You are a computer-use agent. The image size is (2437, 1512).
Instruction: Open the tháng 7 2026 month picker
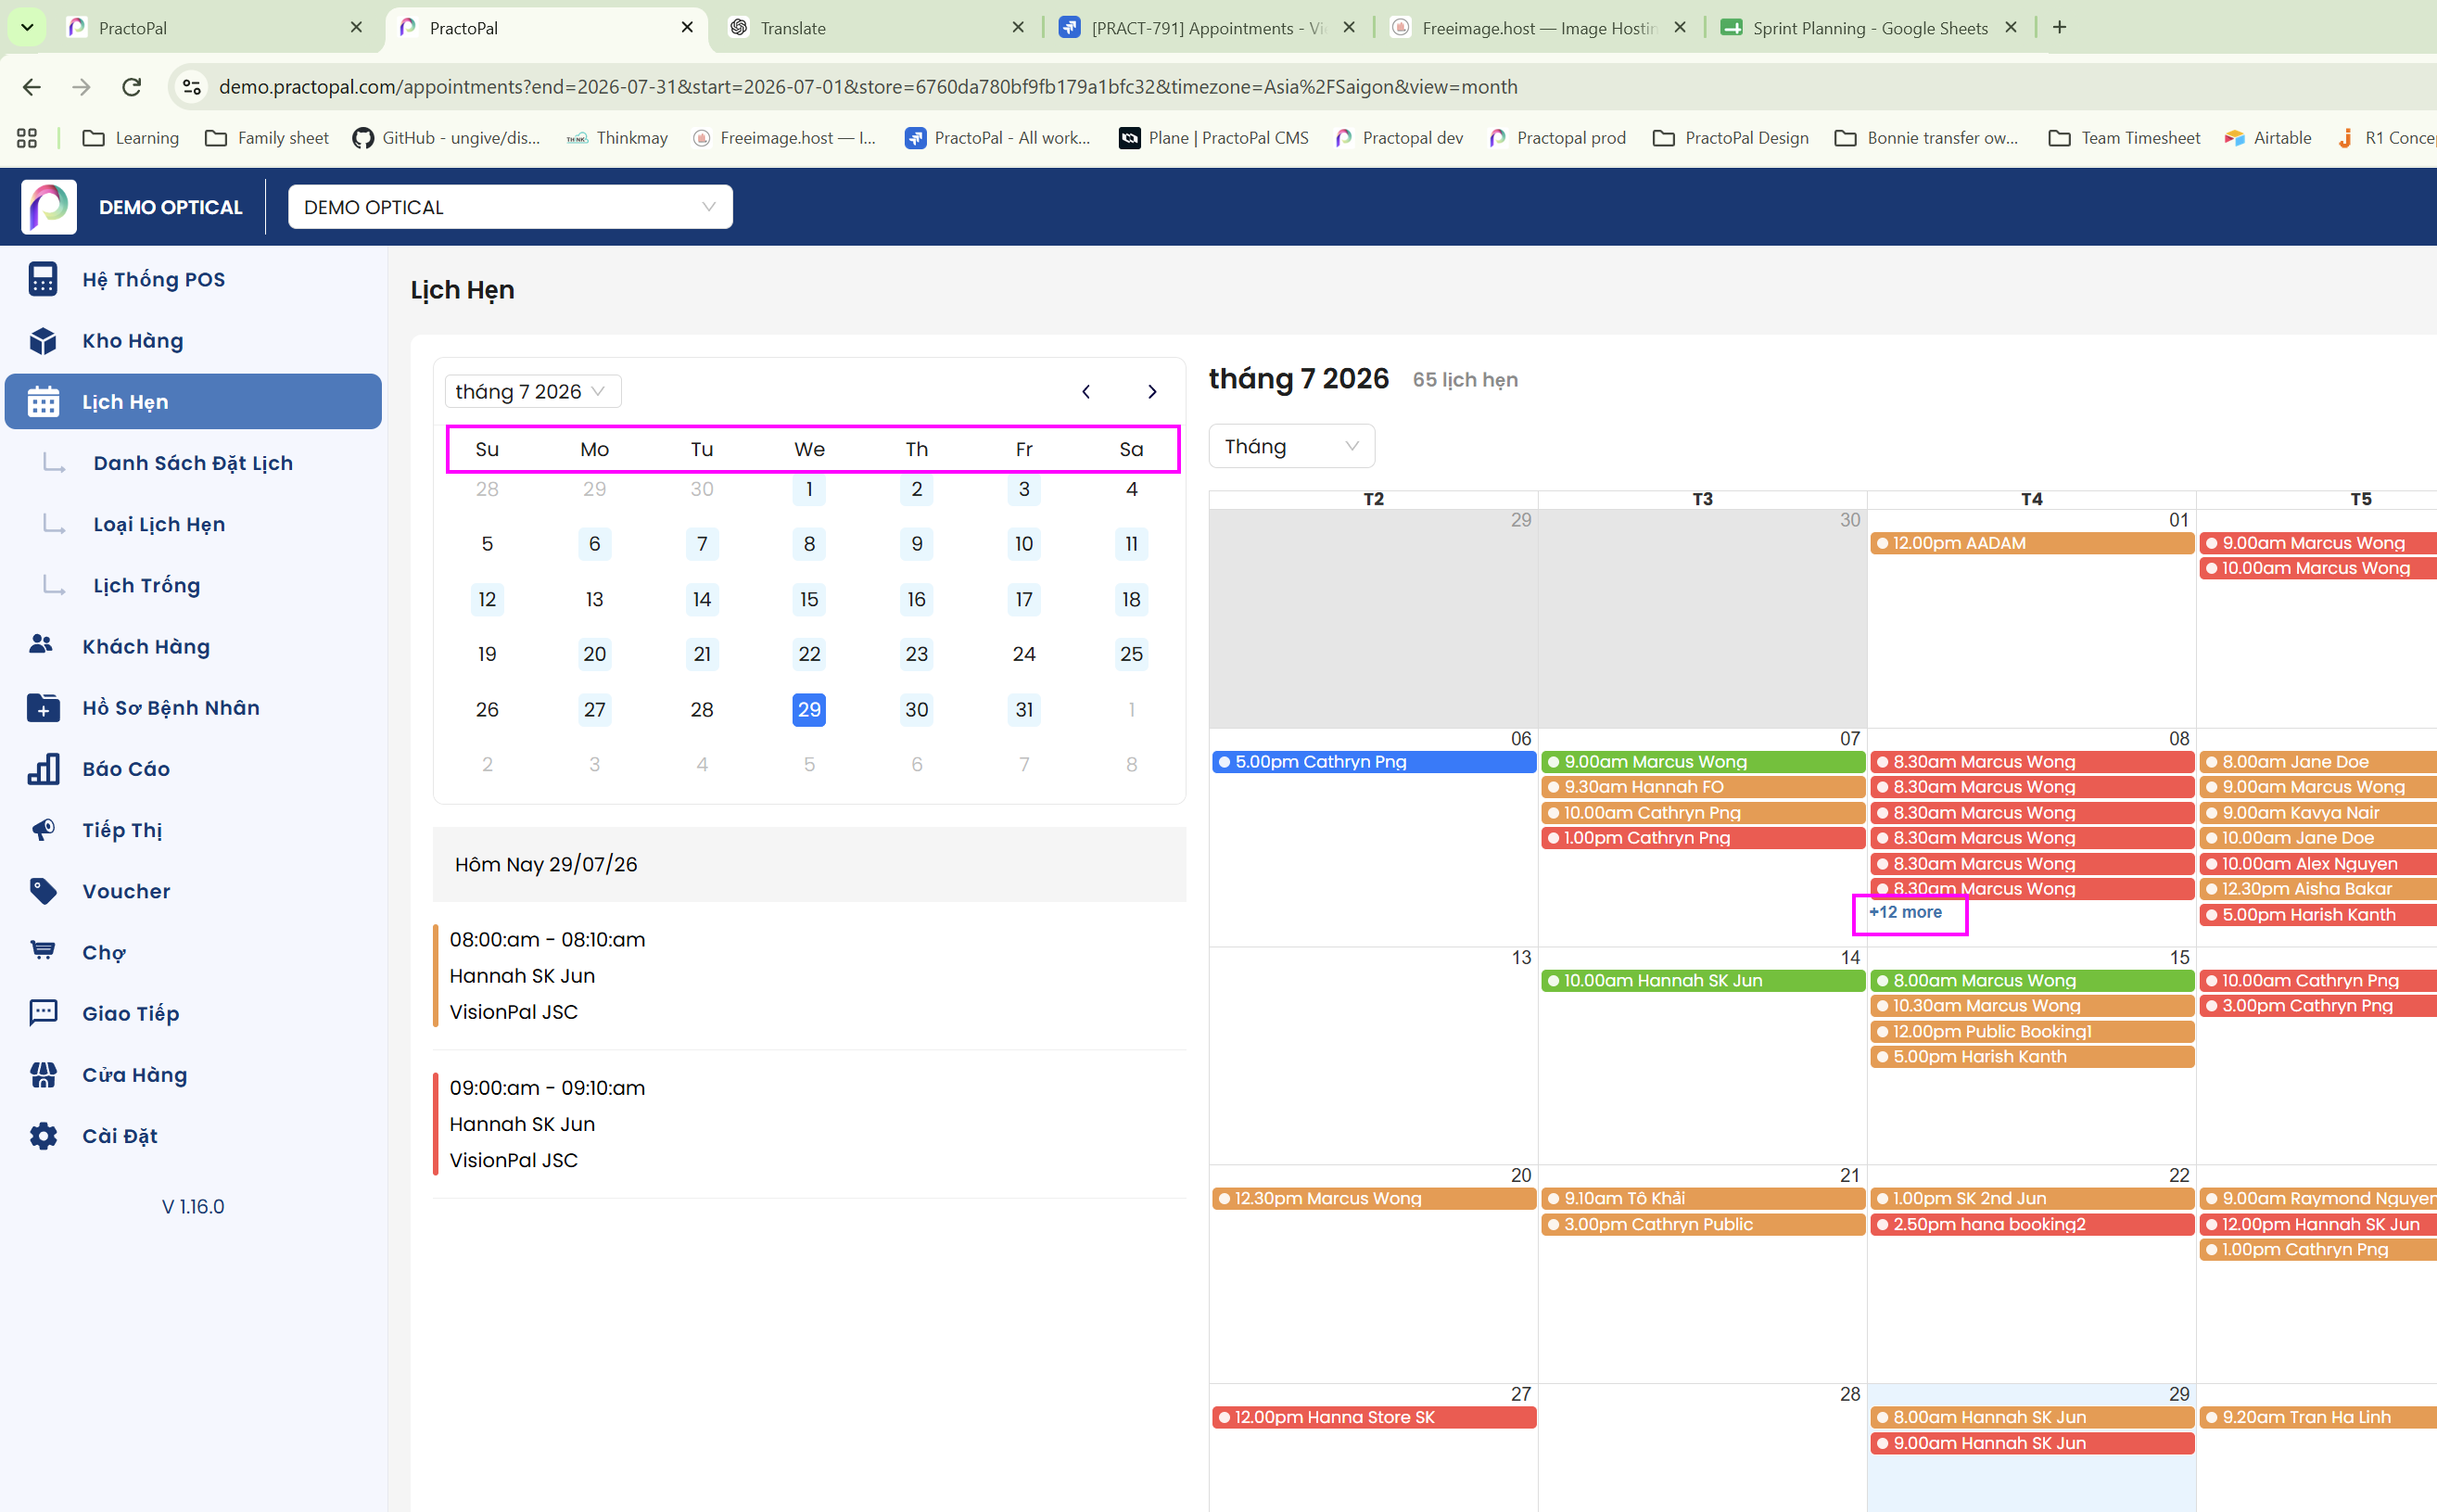532,392
